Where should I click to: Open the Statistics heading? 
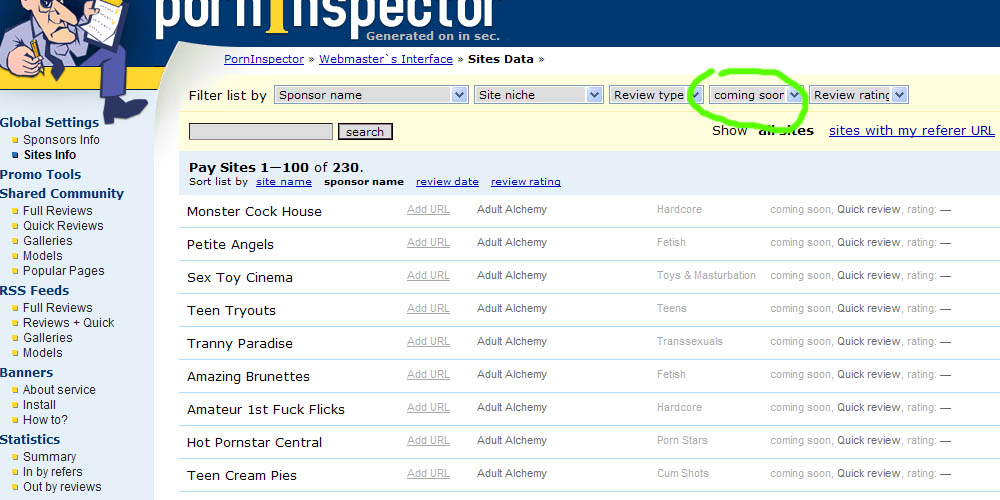30,439
